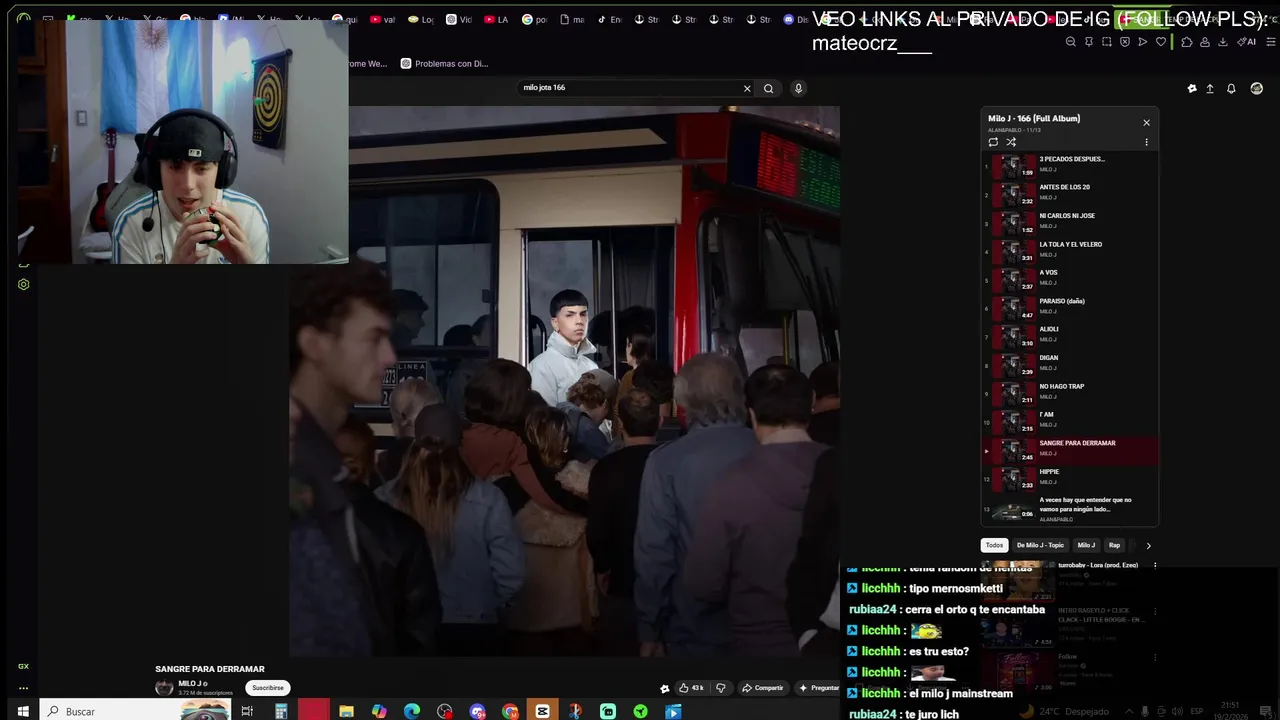Select the 'A VOS' playlist entry

coord(1070,278)
